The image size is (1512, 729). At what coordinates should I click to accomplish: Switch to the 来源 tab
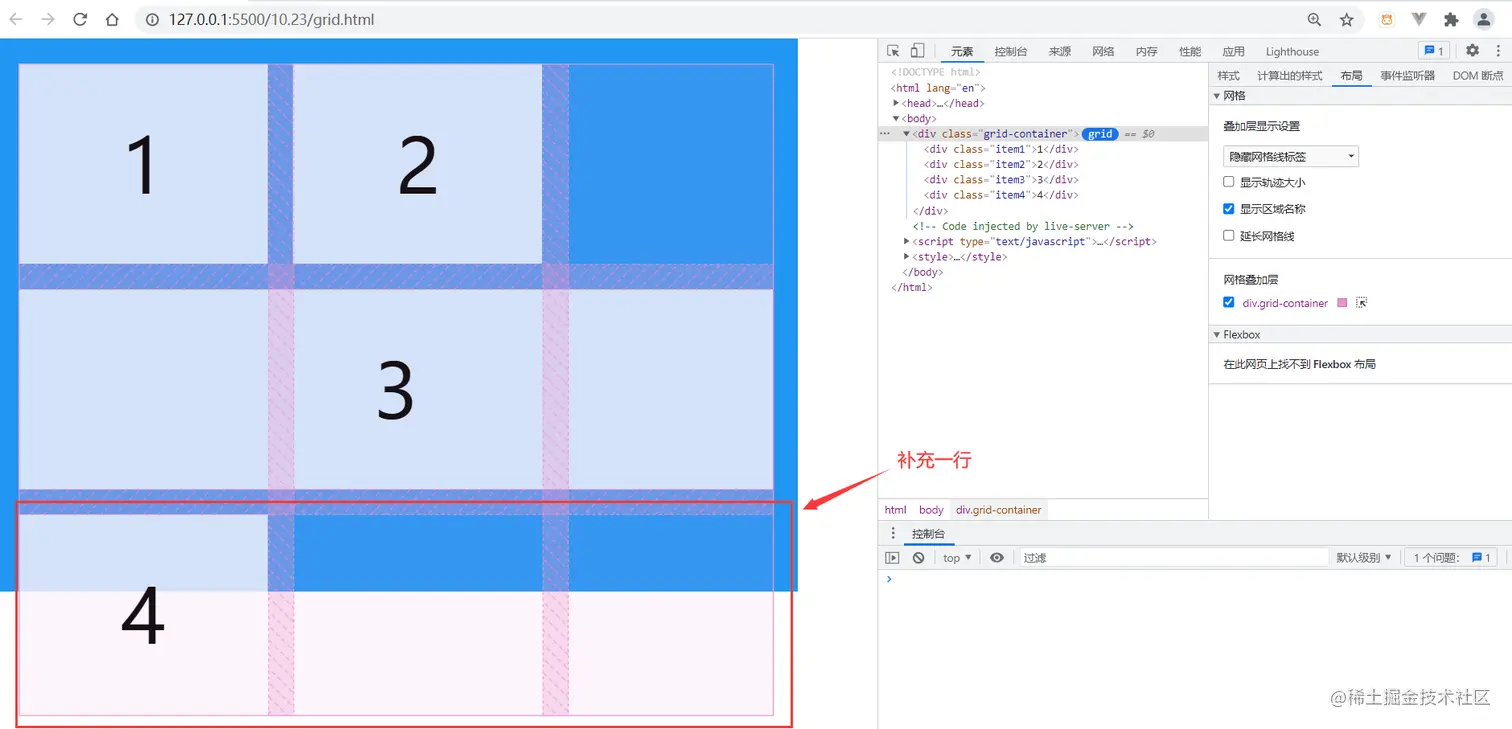click(1060, 52)
